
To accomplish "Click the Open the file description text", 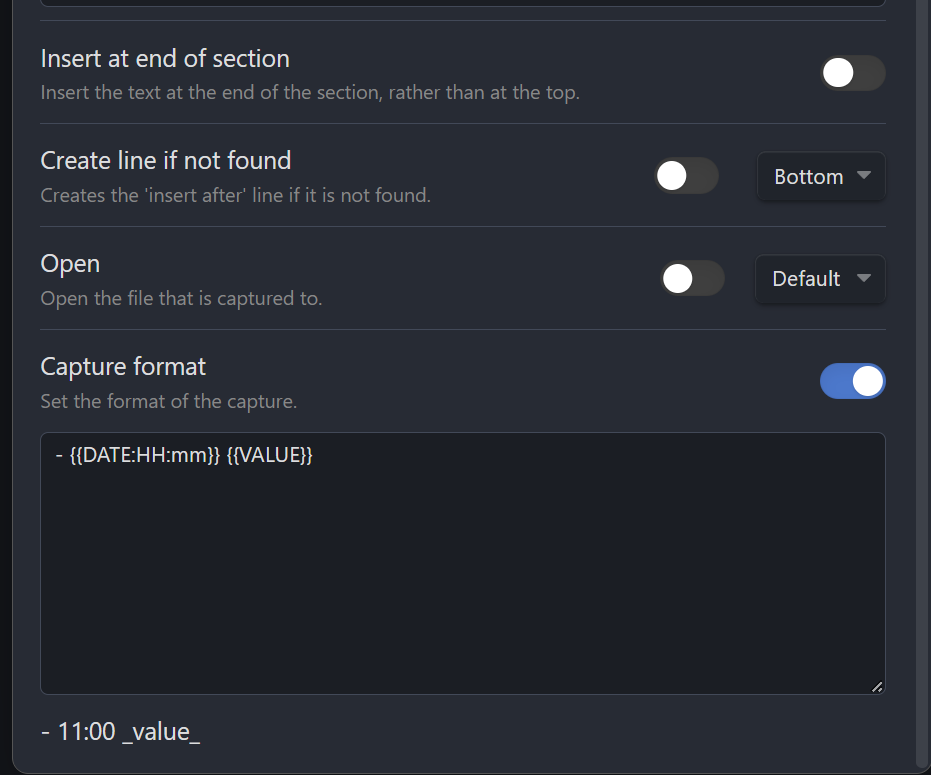I will tap(181, 297).
